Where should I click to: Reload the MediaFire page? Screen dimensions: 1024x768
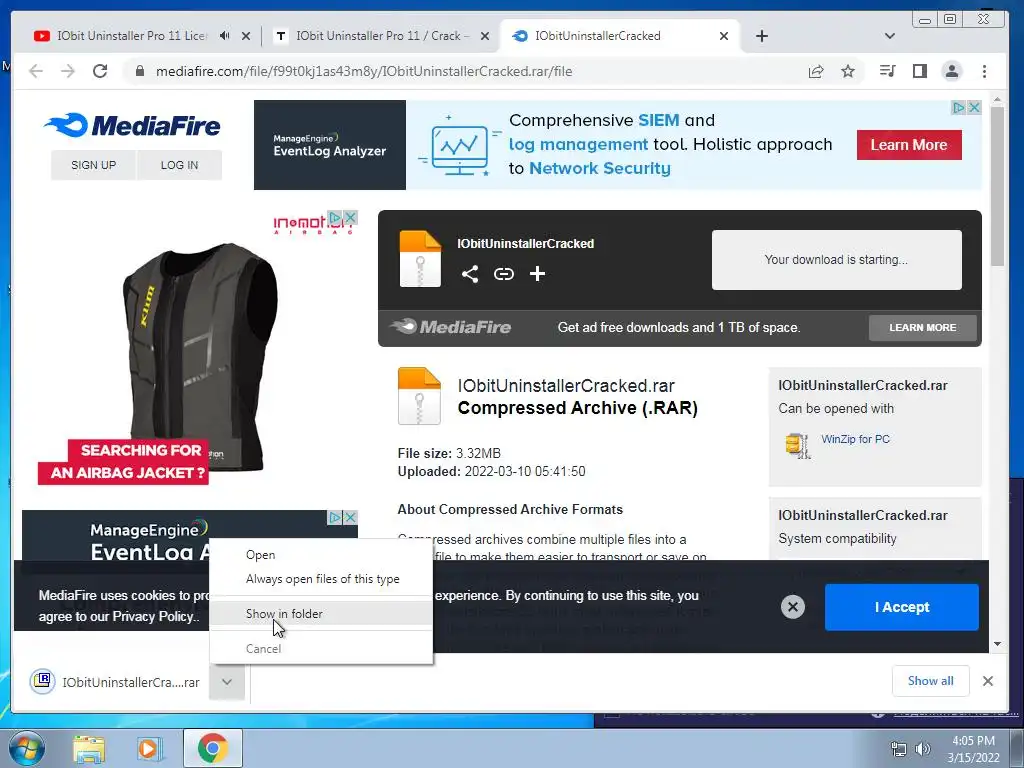pyautogui.click(x=100, y=71)
